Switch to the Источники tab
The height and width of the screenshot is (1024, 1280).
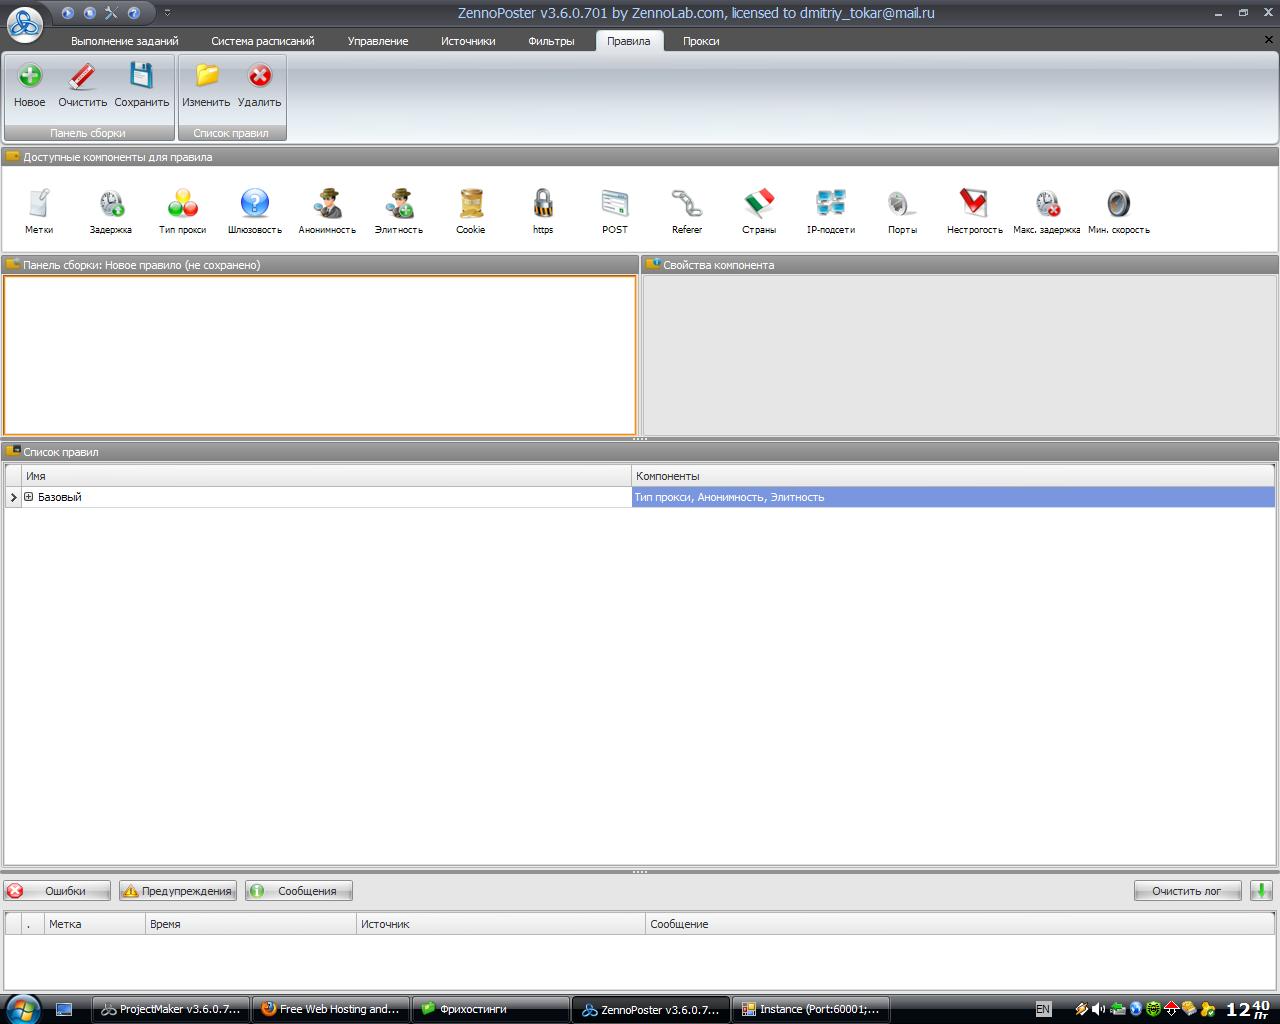[468, 41]
